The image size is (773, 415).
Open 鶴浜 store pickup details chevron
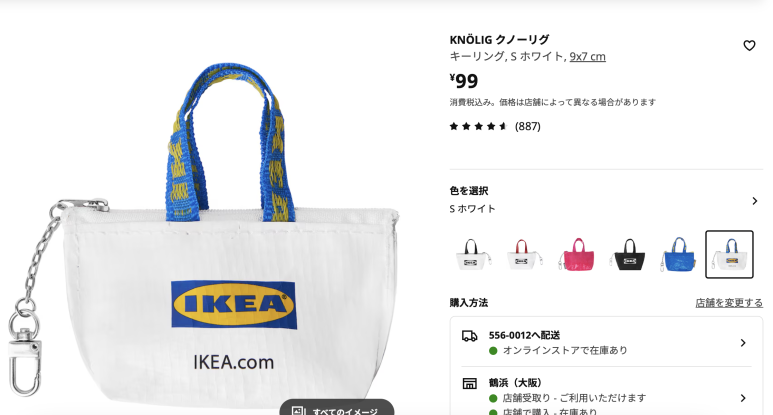743,398
